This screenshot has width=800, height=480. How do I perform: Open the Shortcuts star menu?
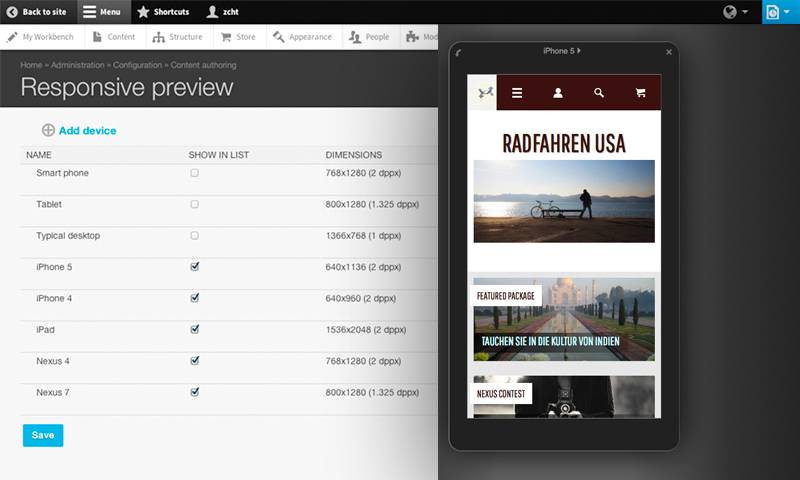point(164,12)
